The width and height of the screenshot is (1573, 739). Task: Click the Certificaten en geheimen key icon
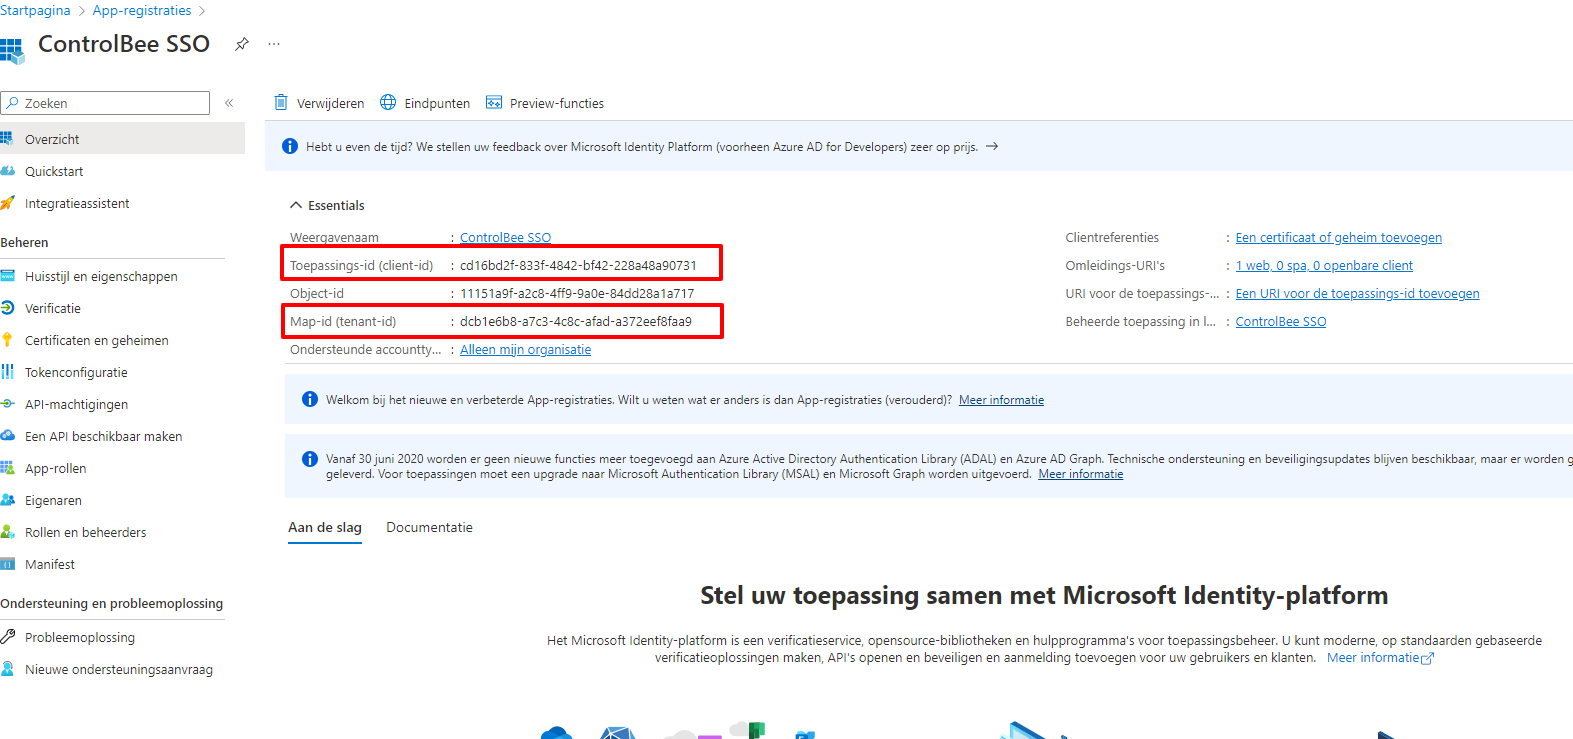pos(7,340)
